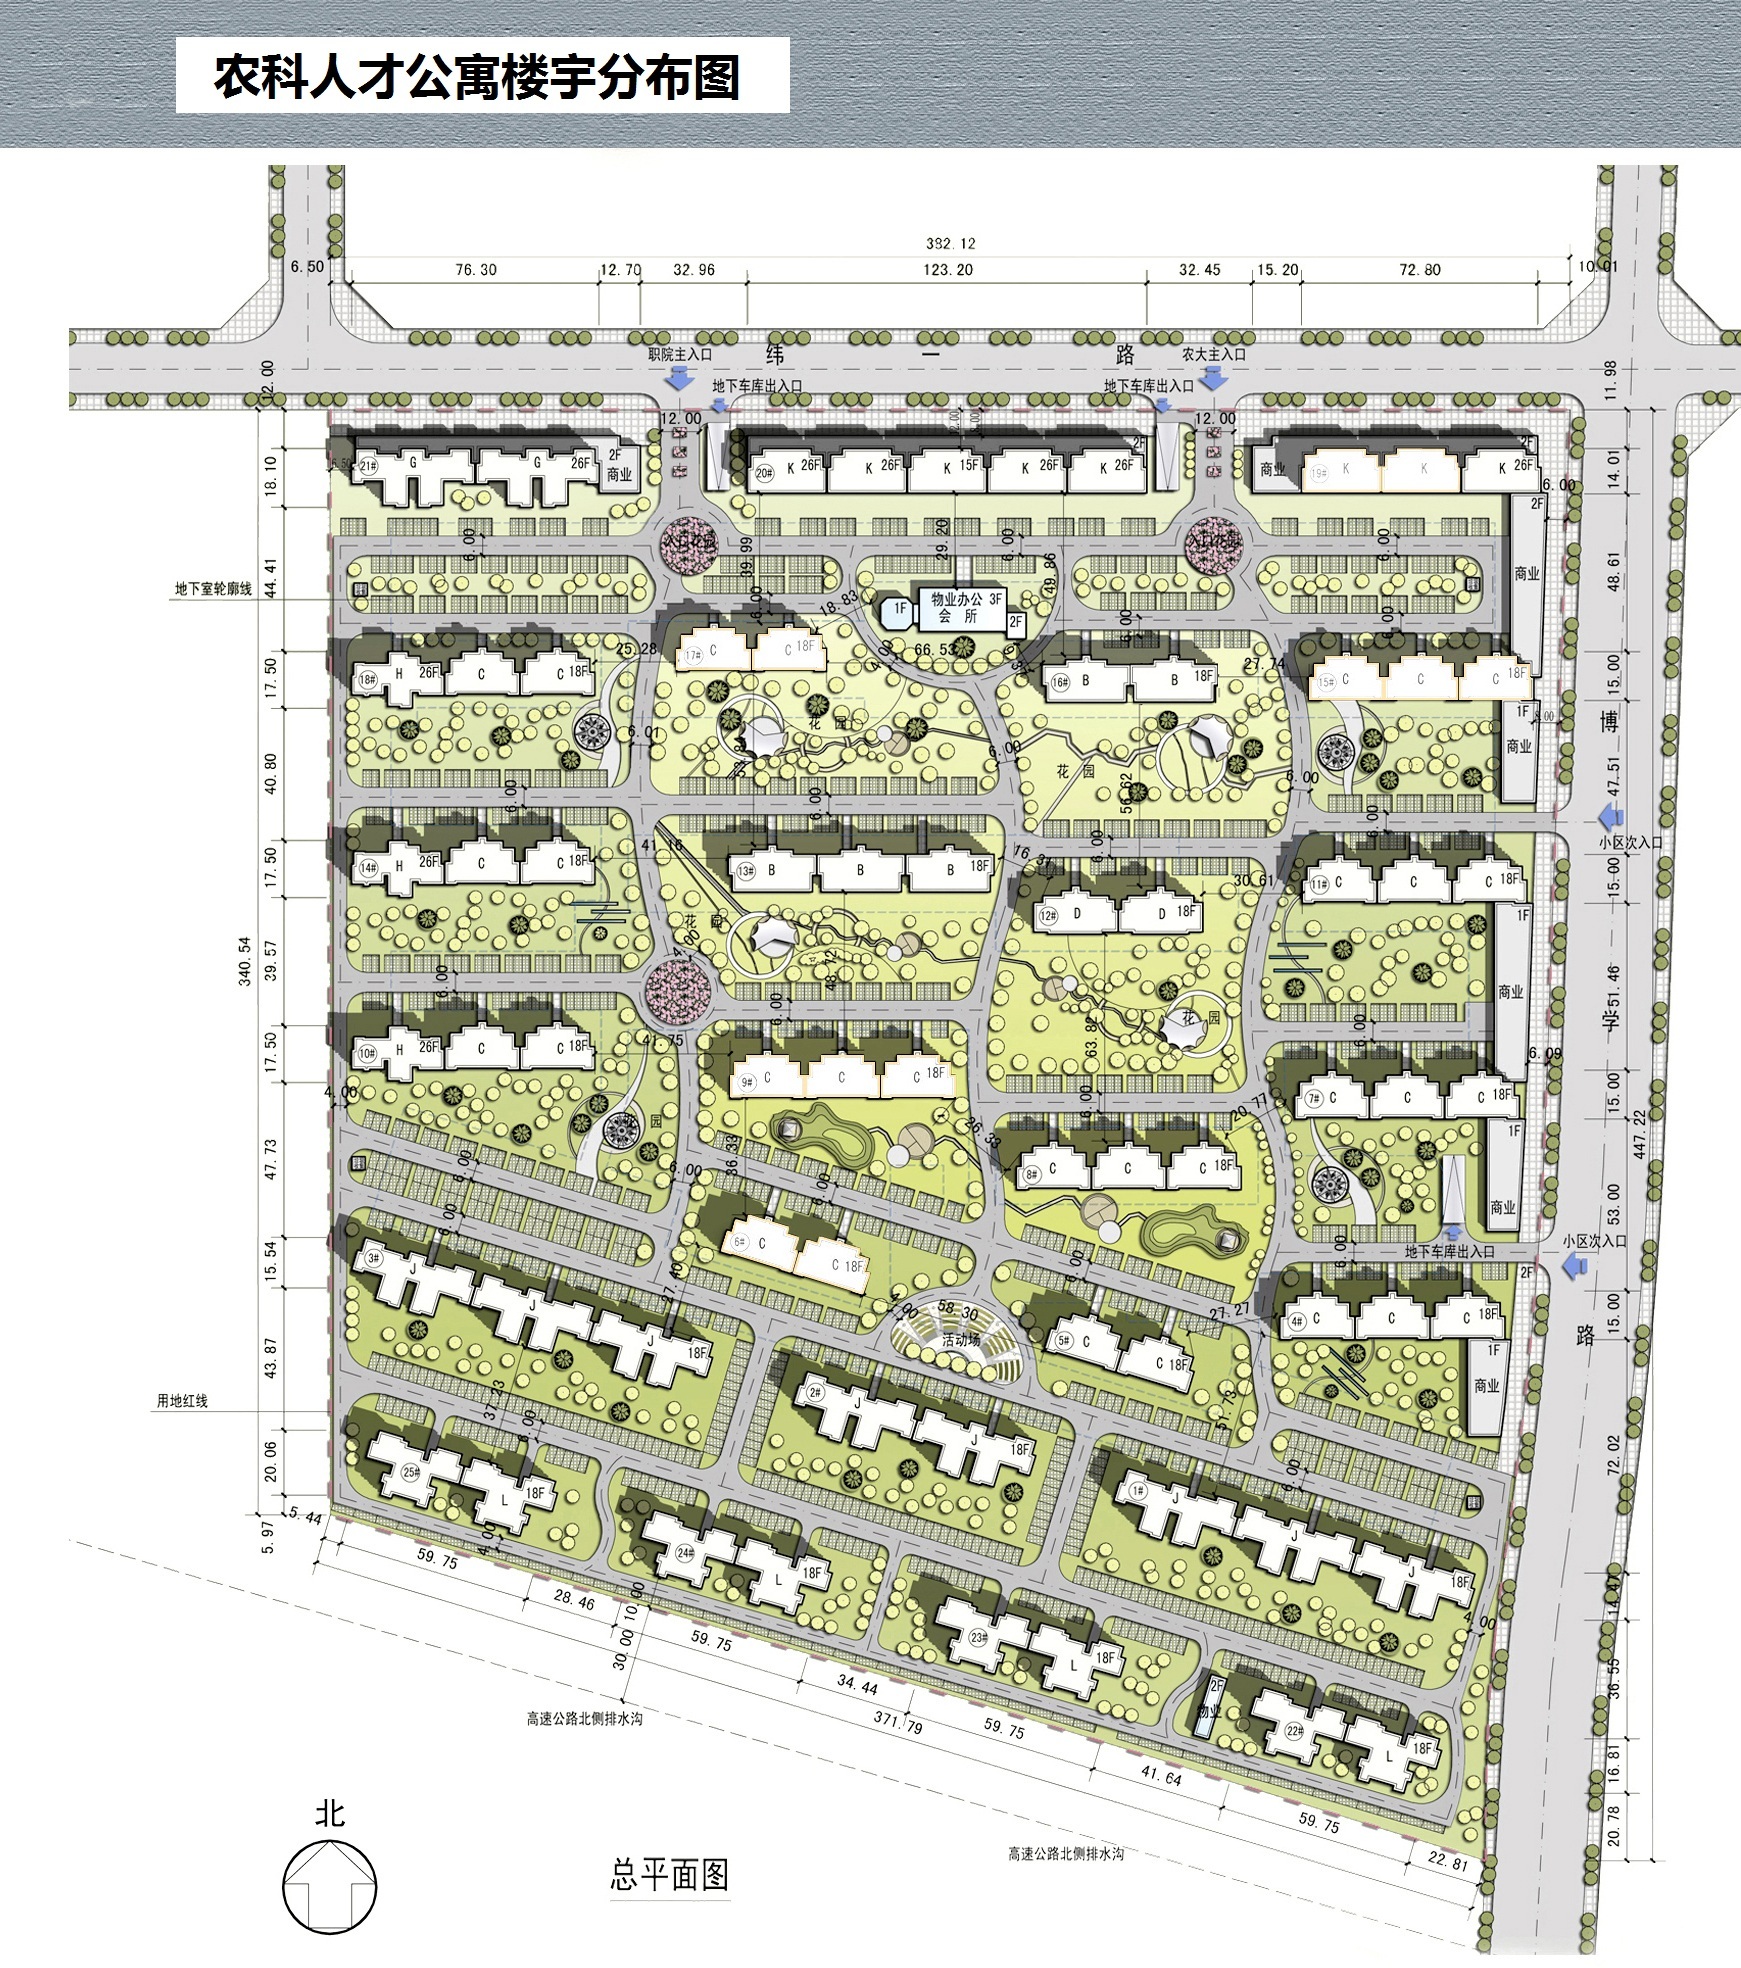Select the 20# building number marker
Screen dimensions: 1741x1968
(x=765, y=473)
